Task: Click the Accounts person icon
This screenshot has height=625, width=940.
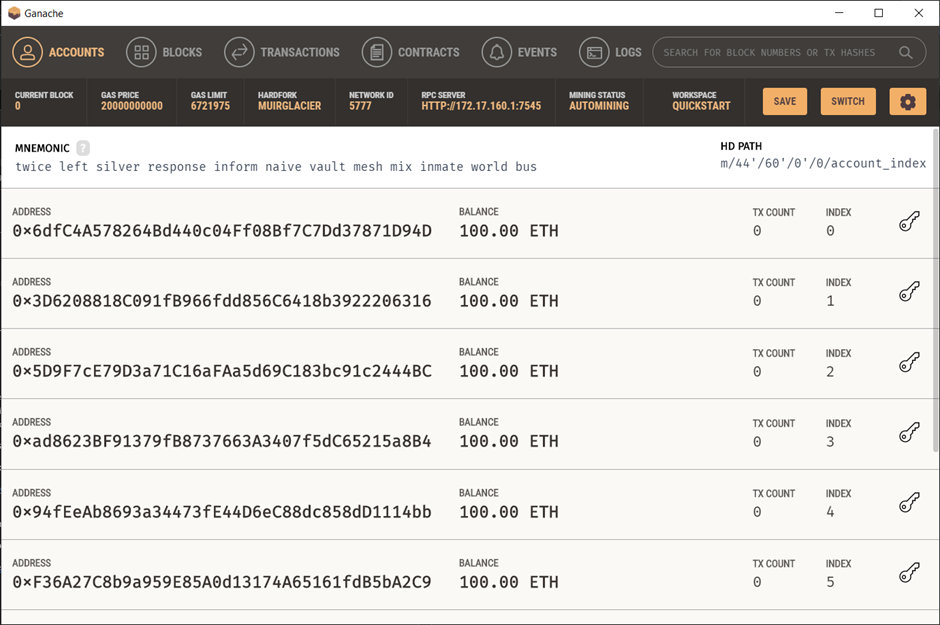Action: click(28, 52)
